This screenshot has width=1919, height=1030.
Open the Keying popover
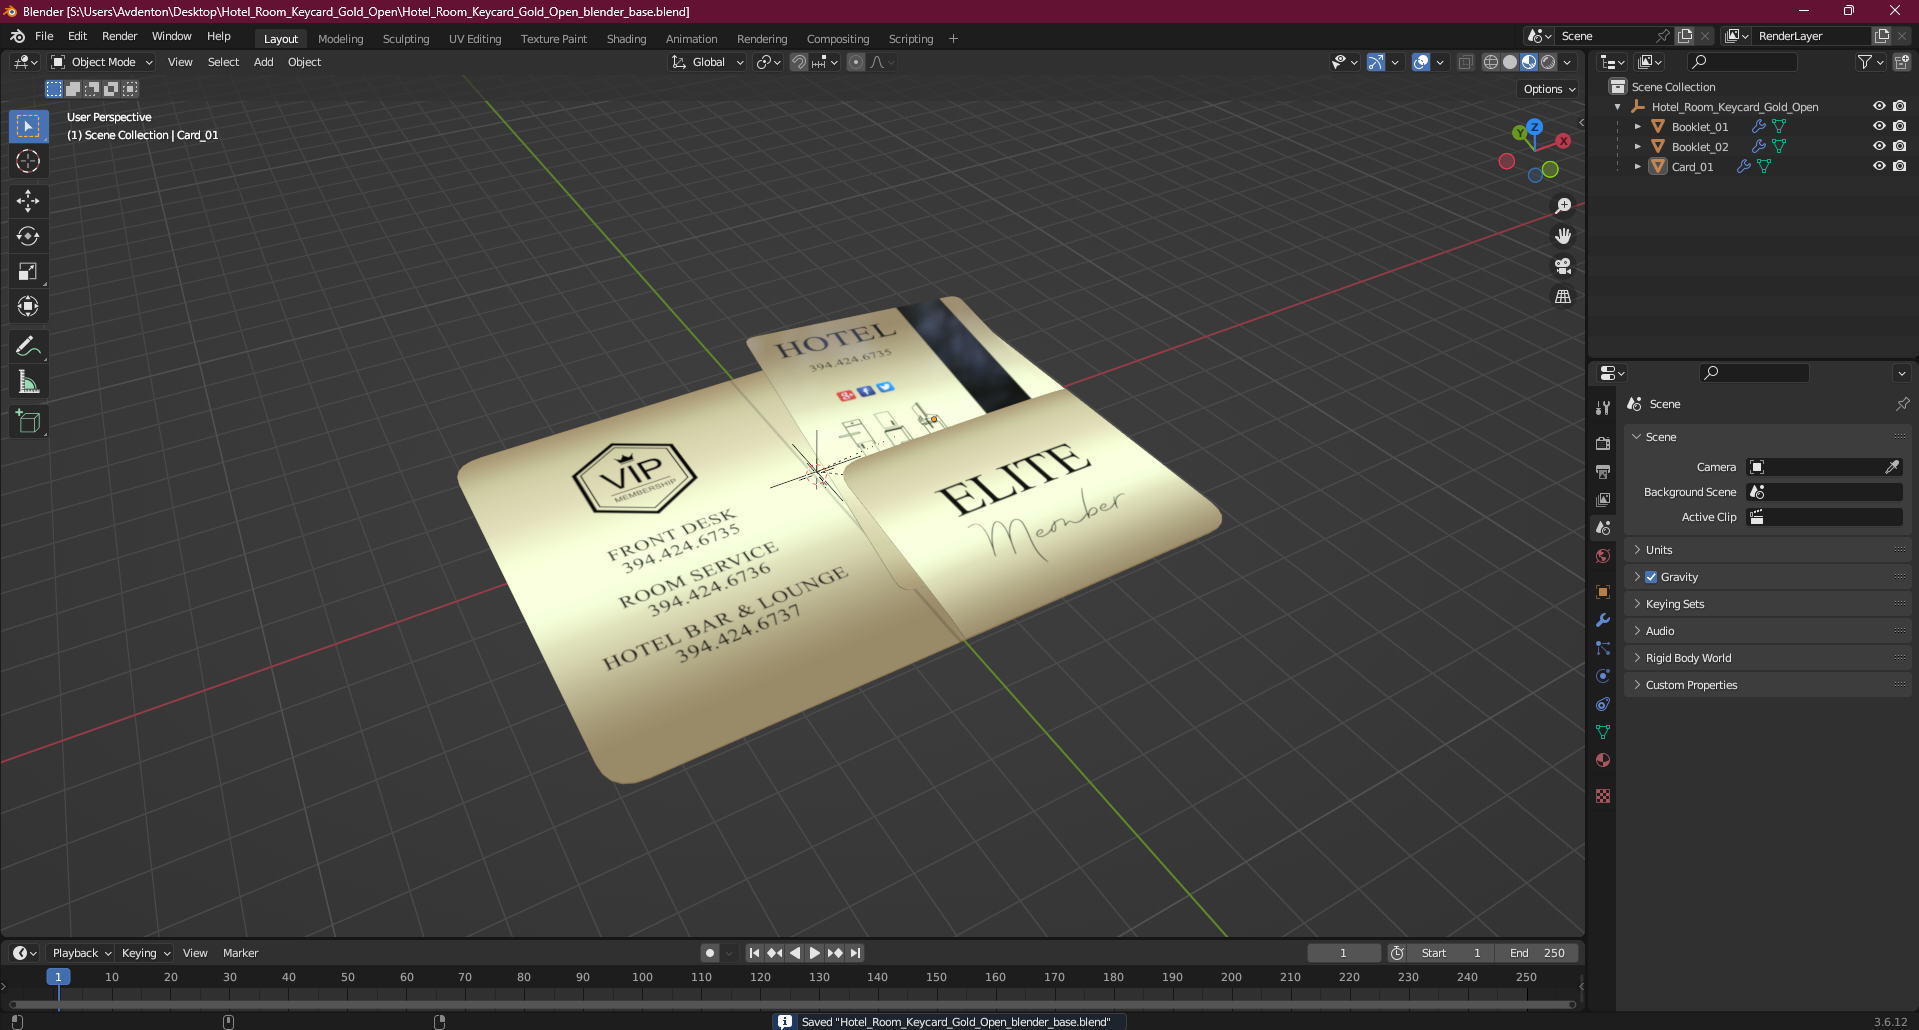(145, 953)
